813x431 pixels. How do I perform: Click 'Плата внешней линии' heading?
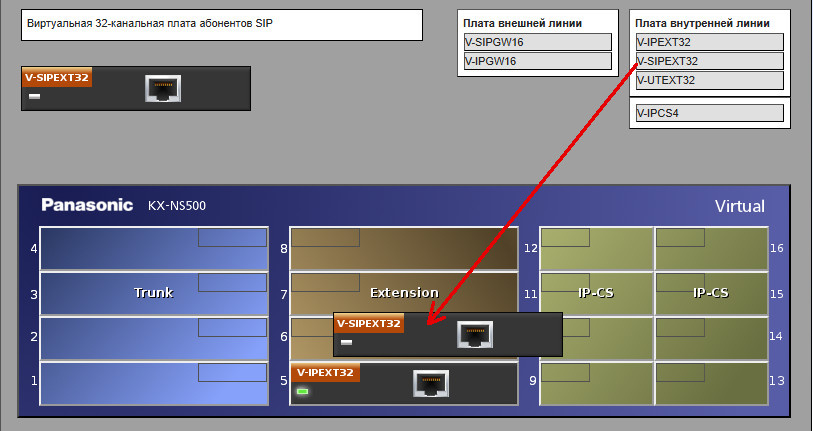point(523,23)
